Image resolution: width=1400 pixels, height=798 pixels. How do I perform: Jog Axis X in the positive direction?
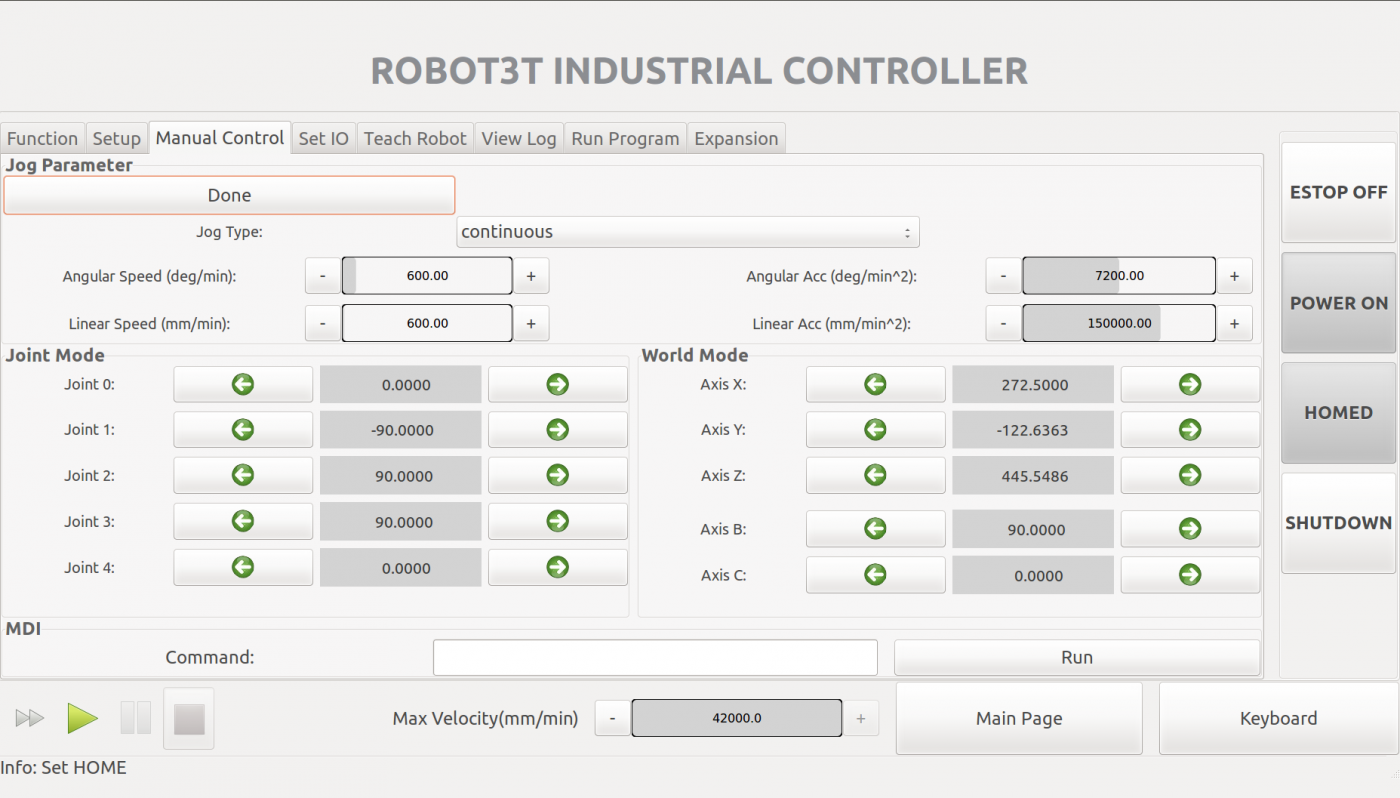pos(1190,384)
